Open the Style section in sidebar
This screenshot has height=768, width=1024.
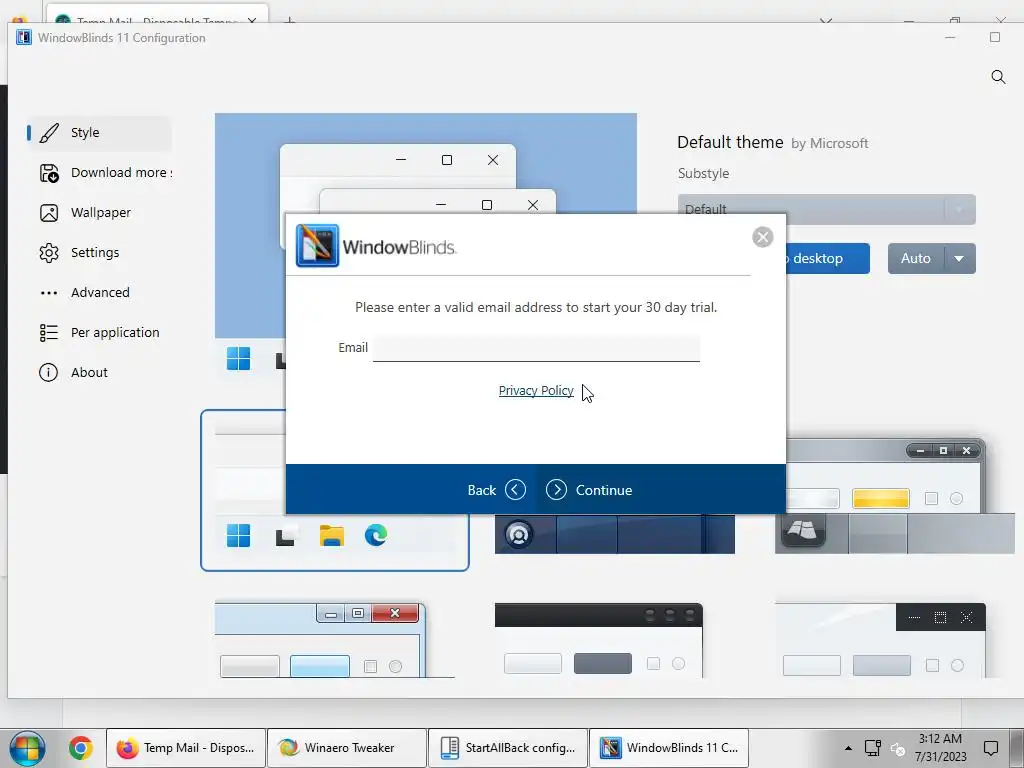click(99, 133)
